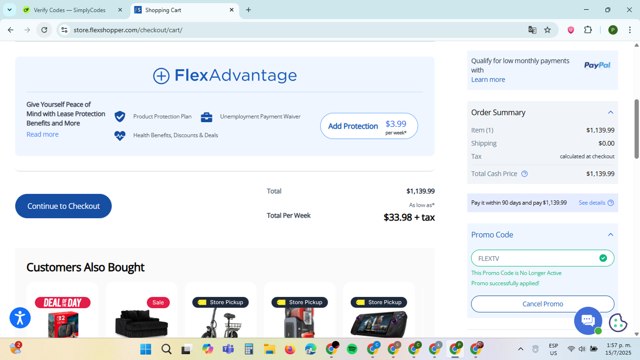Viewport: 640px width, 360px height.
Task: Open Read more link under lease protection
Action: coord(42,134)
